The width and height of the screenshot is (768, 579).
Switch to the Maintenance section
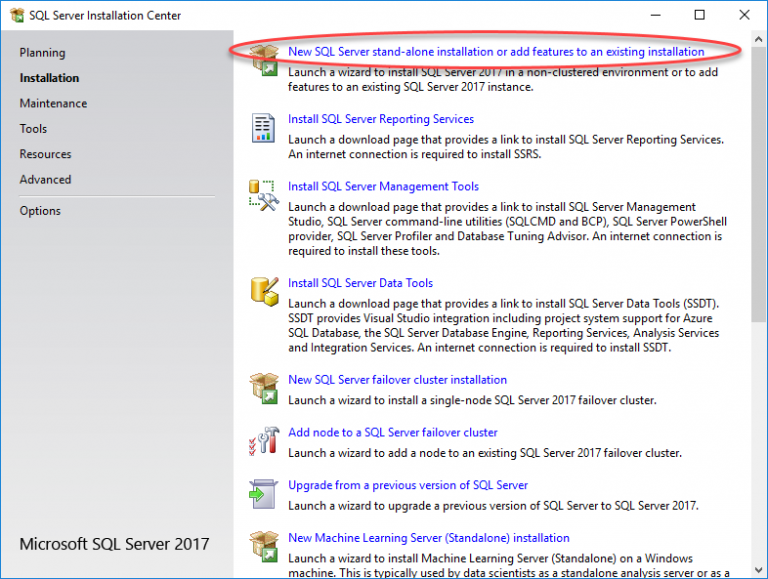click(x=53, y=104)
